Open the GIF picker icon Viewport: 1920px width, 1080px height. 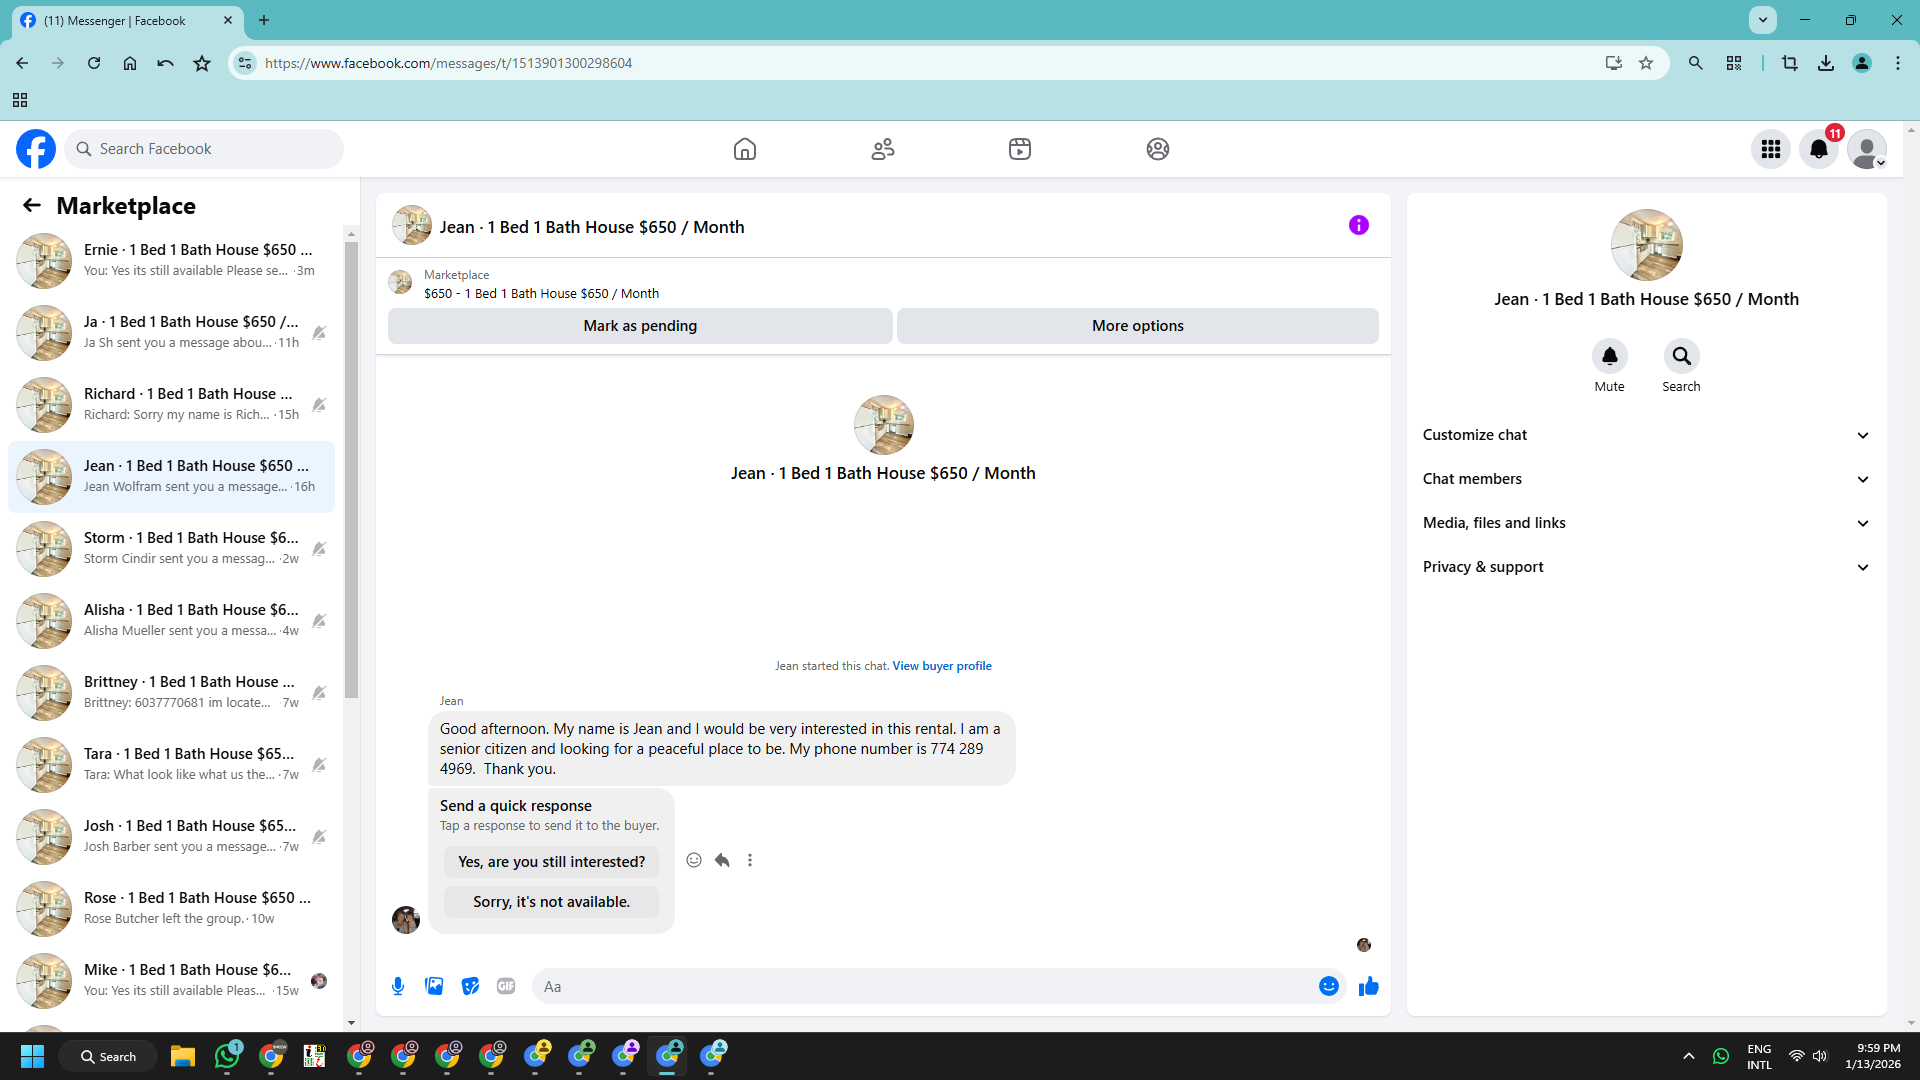[506, 986]
